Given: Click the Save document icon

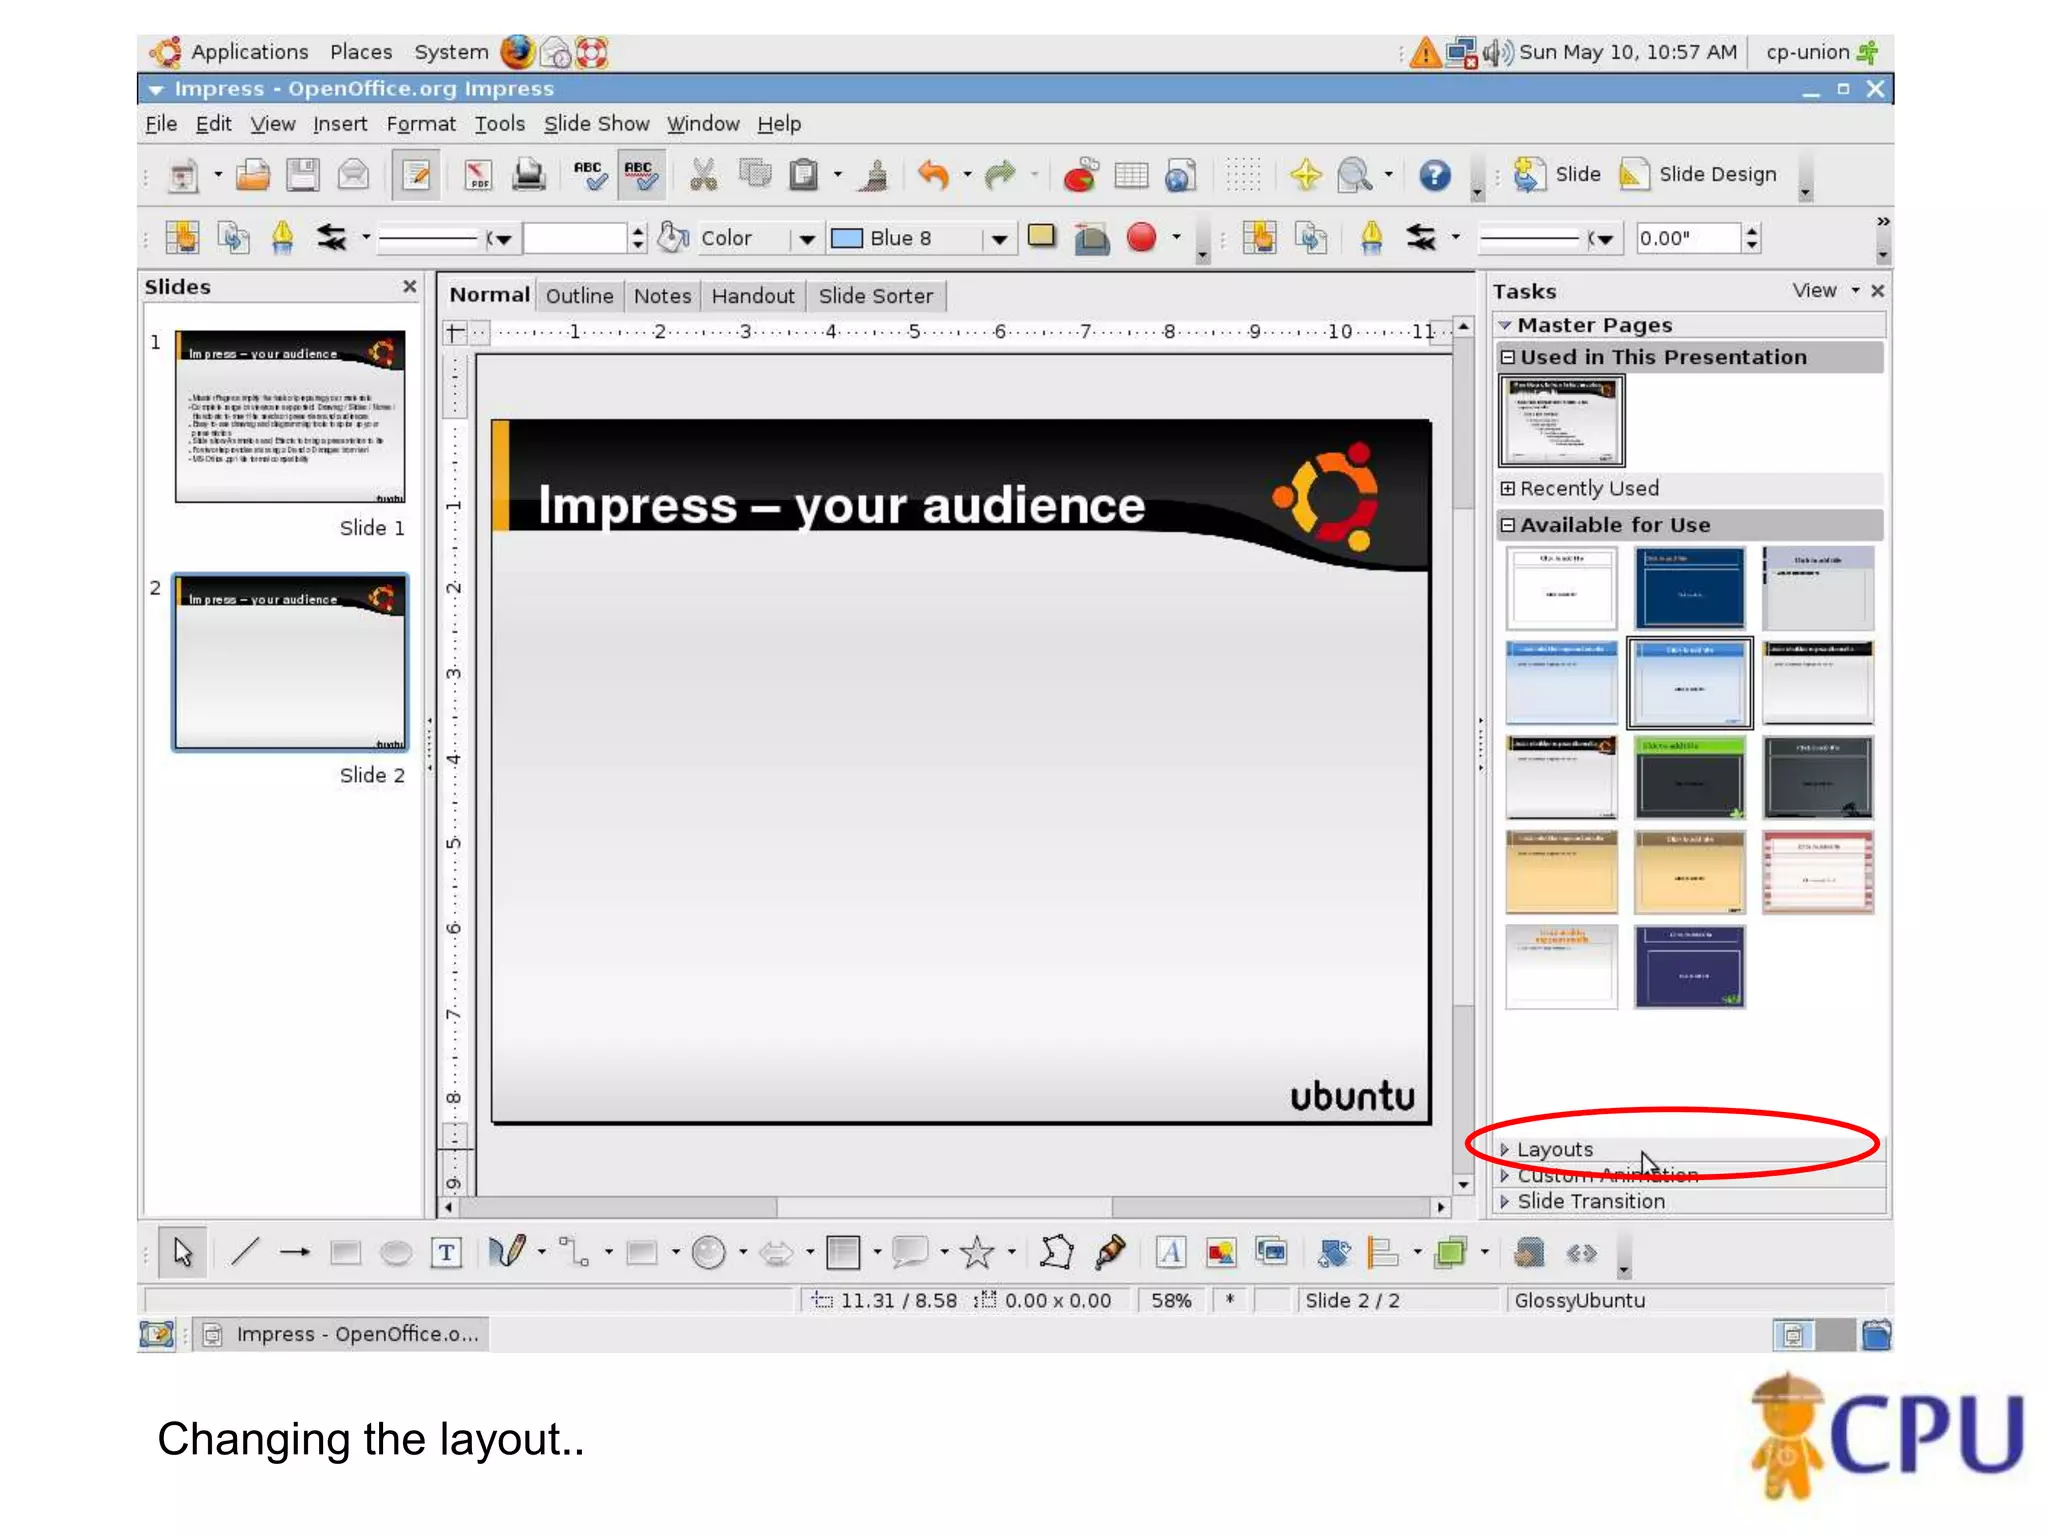Looking at the screenshot, I should (x=302, y=175).
